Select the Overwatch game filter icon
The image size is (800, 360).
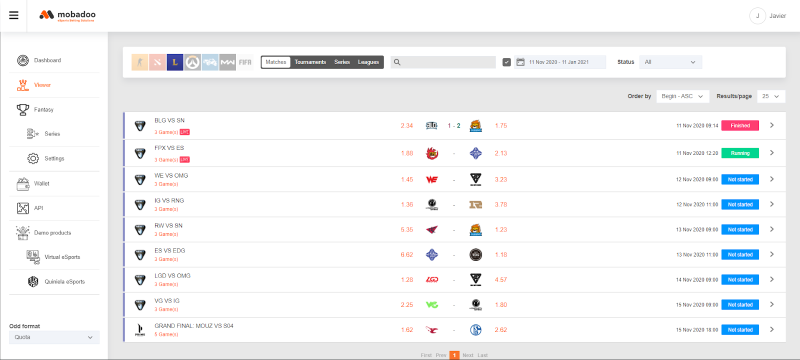point(192,62)
